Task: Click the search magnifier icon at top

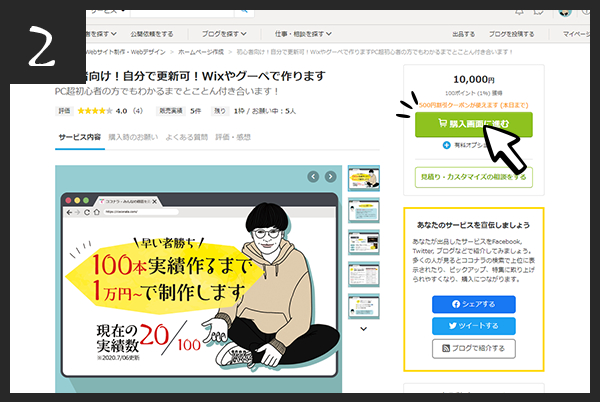Action: 244,12
